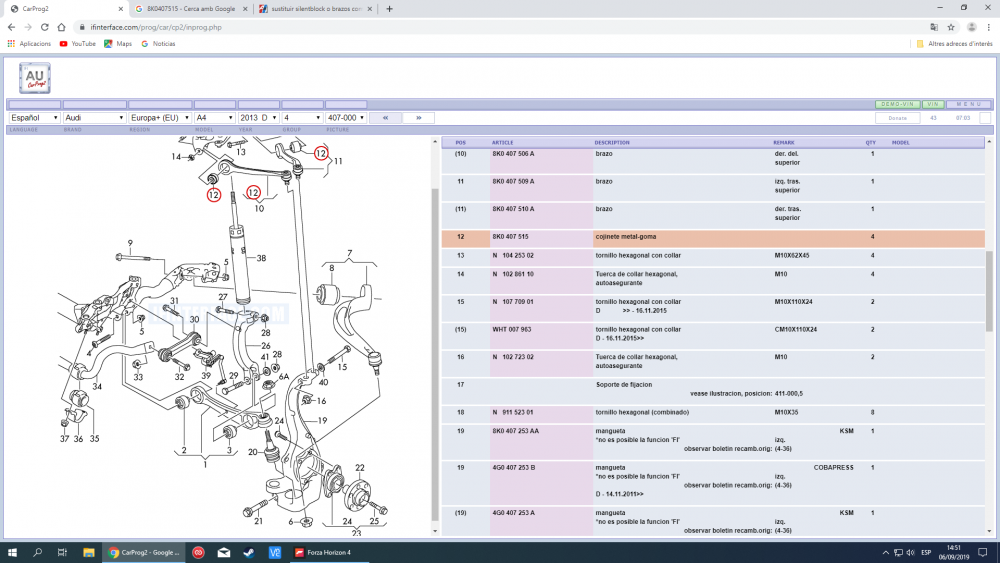Reload the current page

pos(45,27)
